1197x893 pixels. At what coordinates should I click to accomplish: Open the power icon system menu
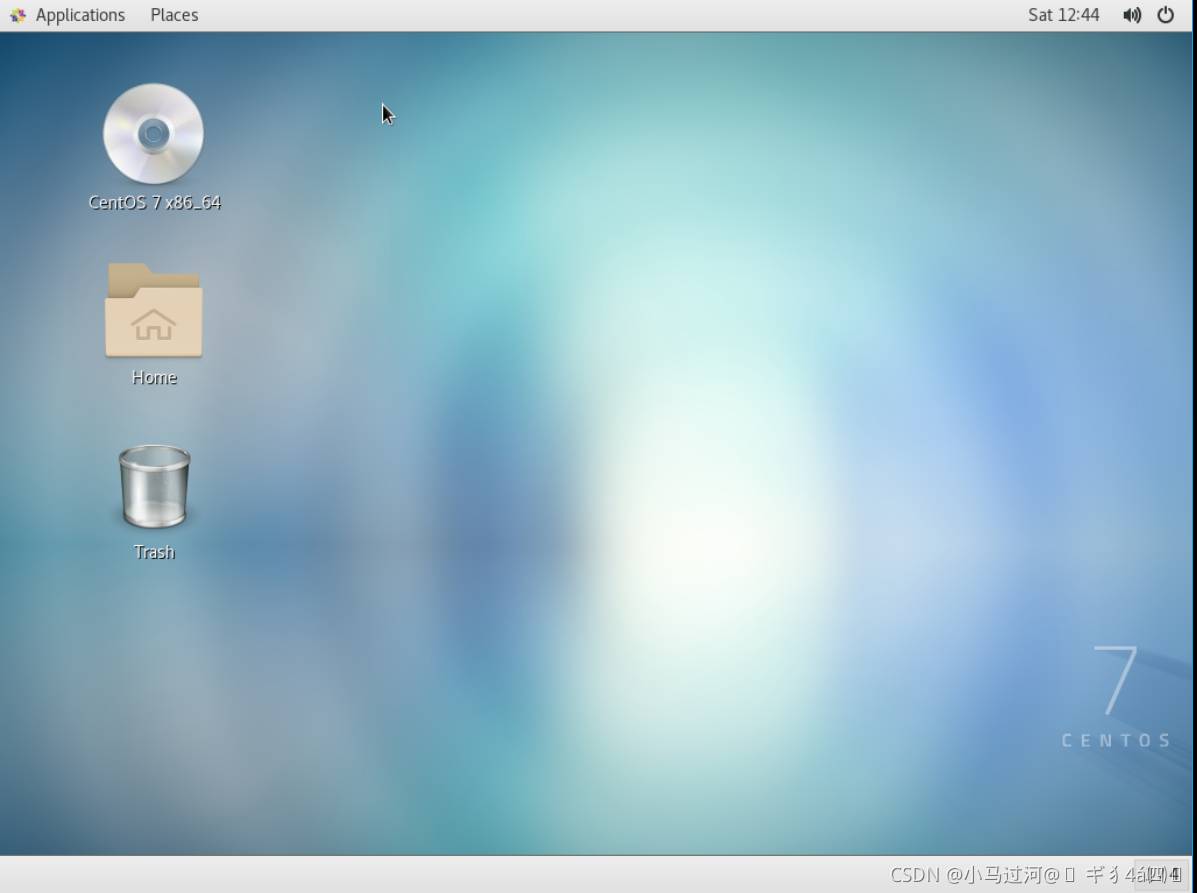(1165, 15)
